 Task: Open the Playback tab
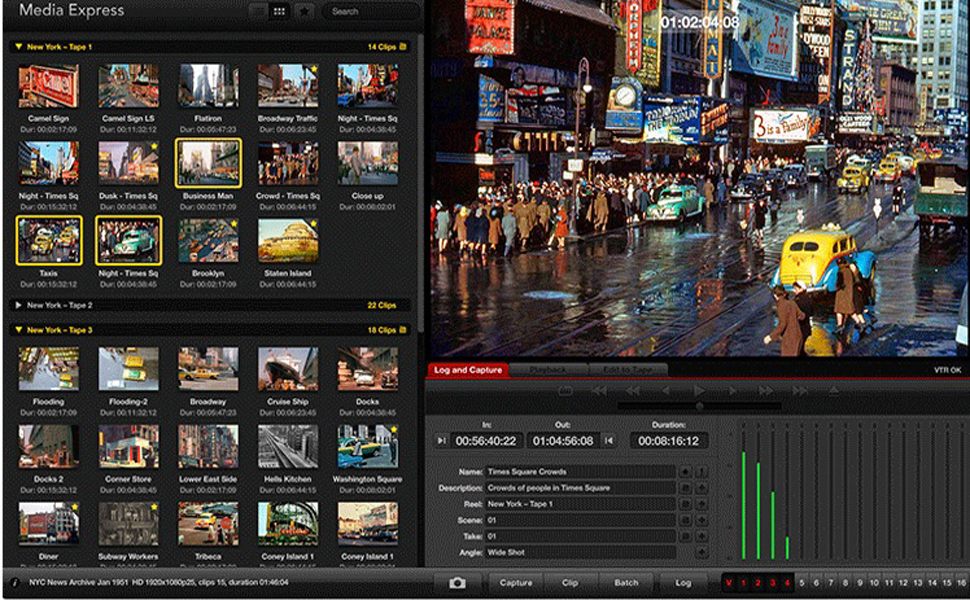[x=546, y=370]
